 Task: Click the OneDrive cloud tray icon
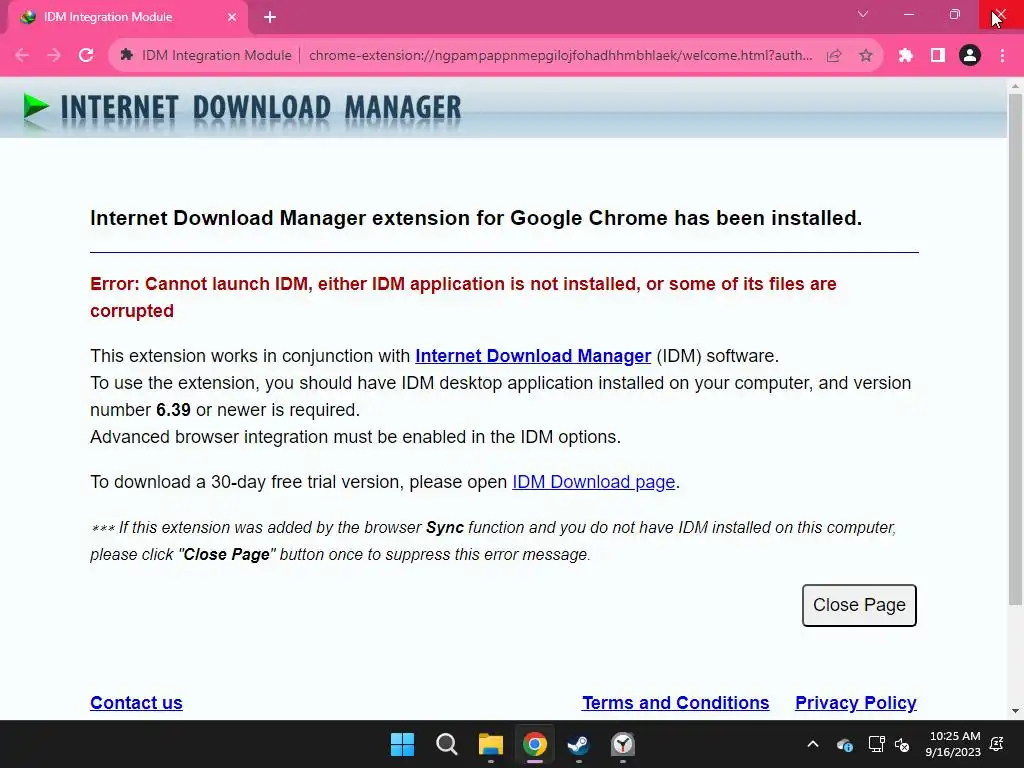[x=844, y=744]
